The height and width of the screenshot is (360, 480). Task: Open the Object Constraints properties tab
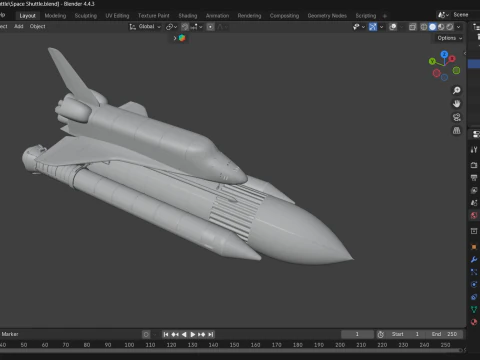point(474,297)
